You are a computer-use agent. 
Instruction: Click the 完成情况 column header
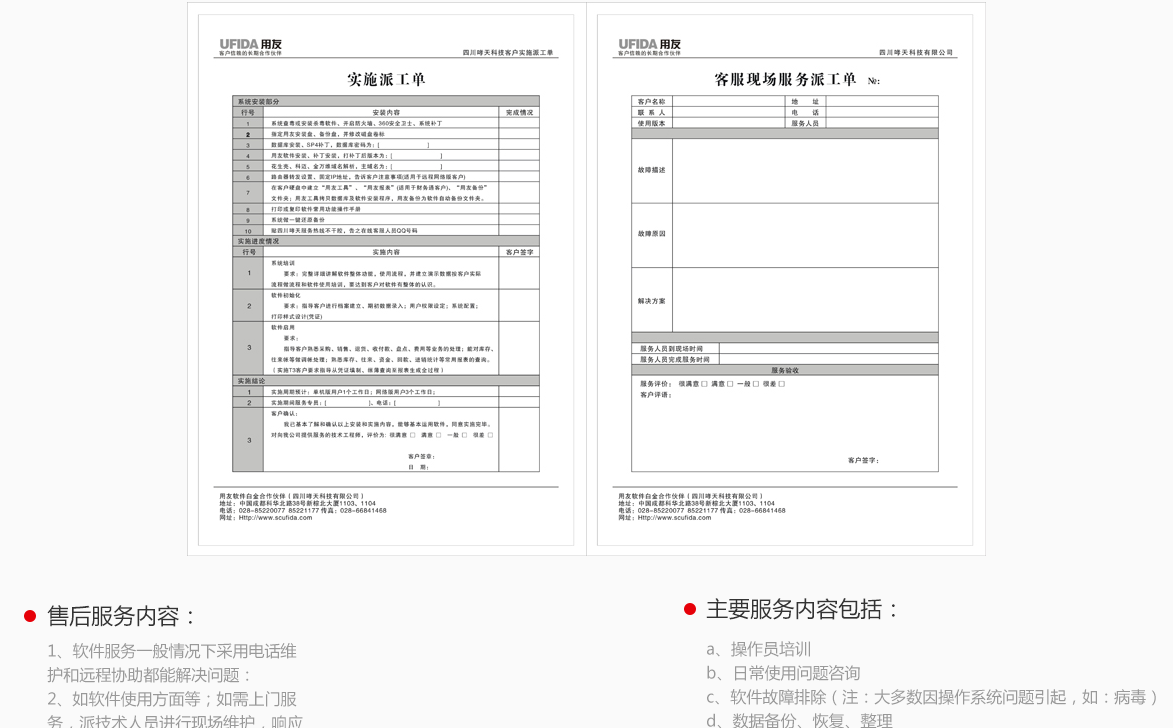(519, 112)
